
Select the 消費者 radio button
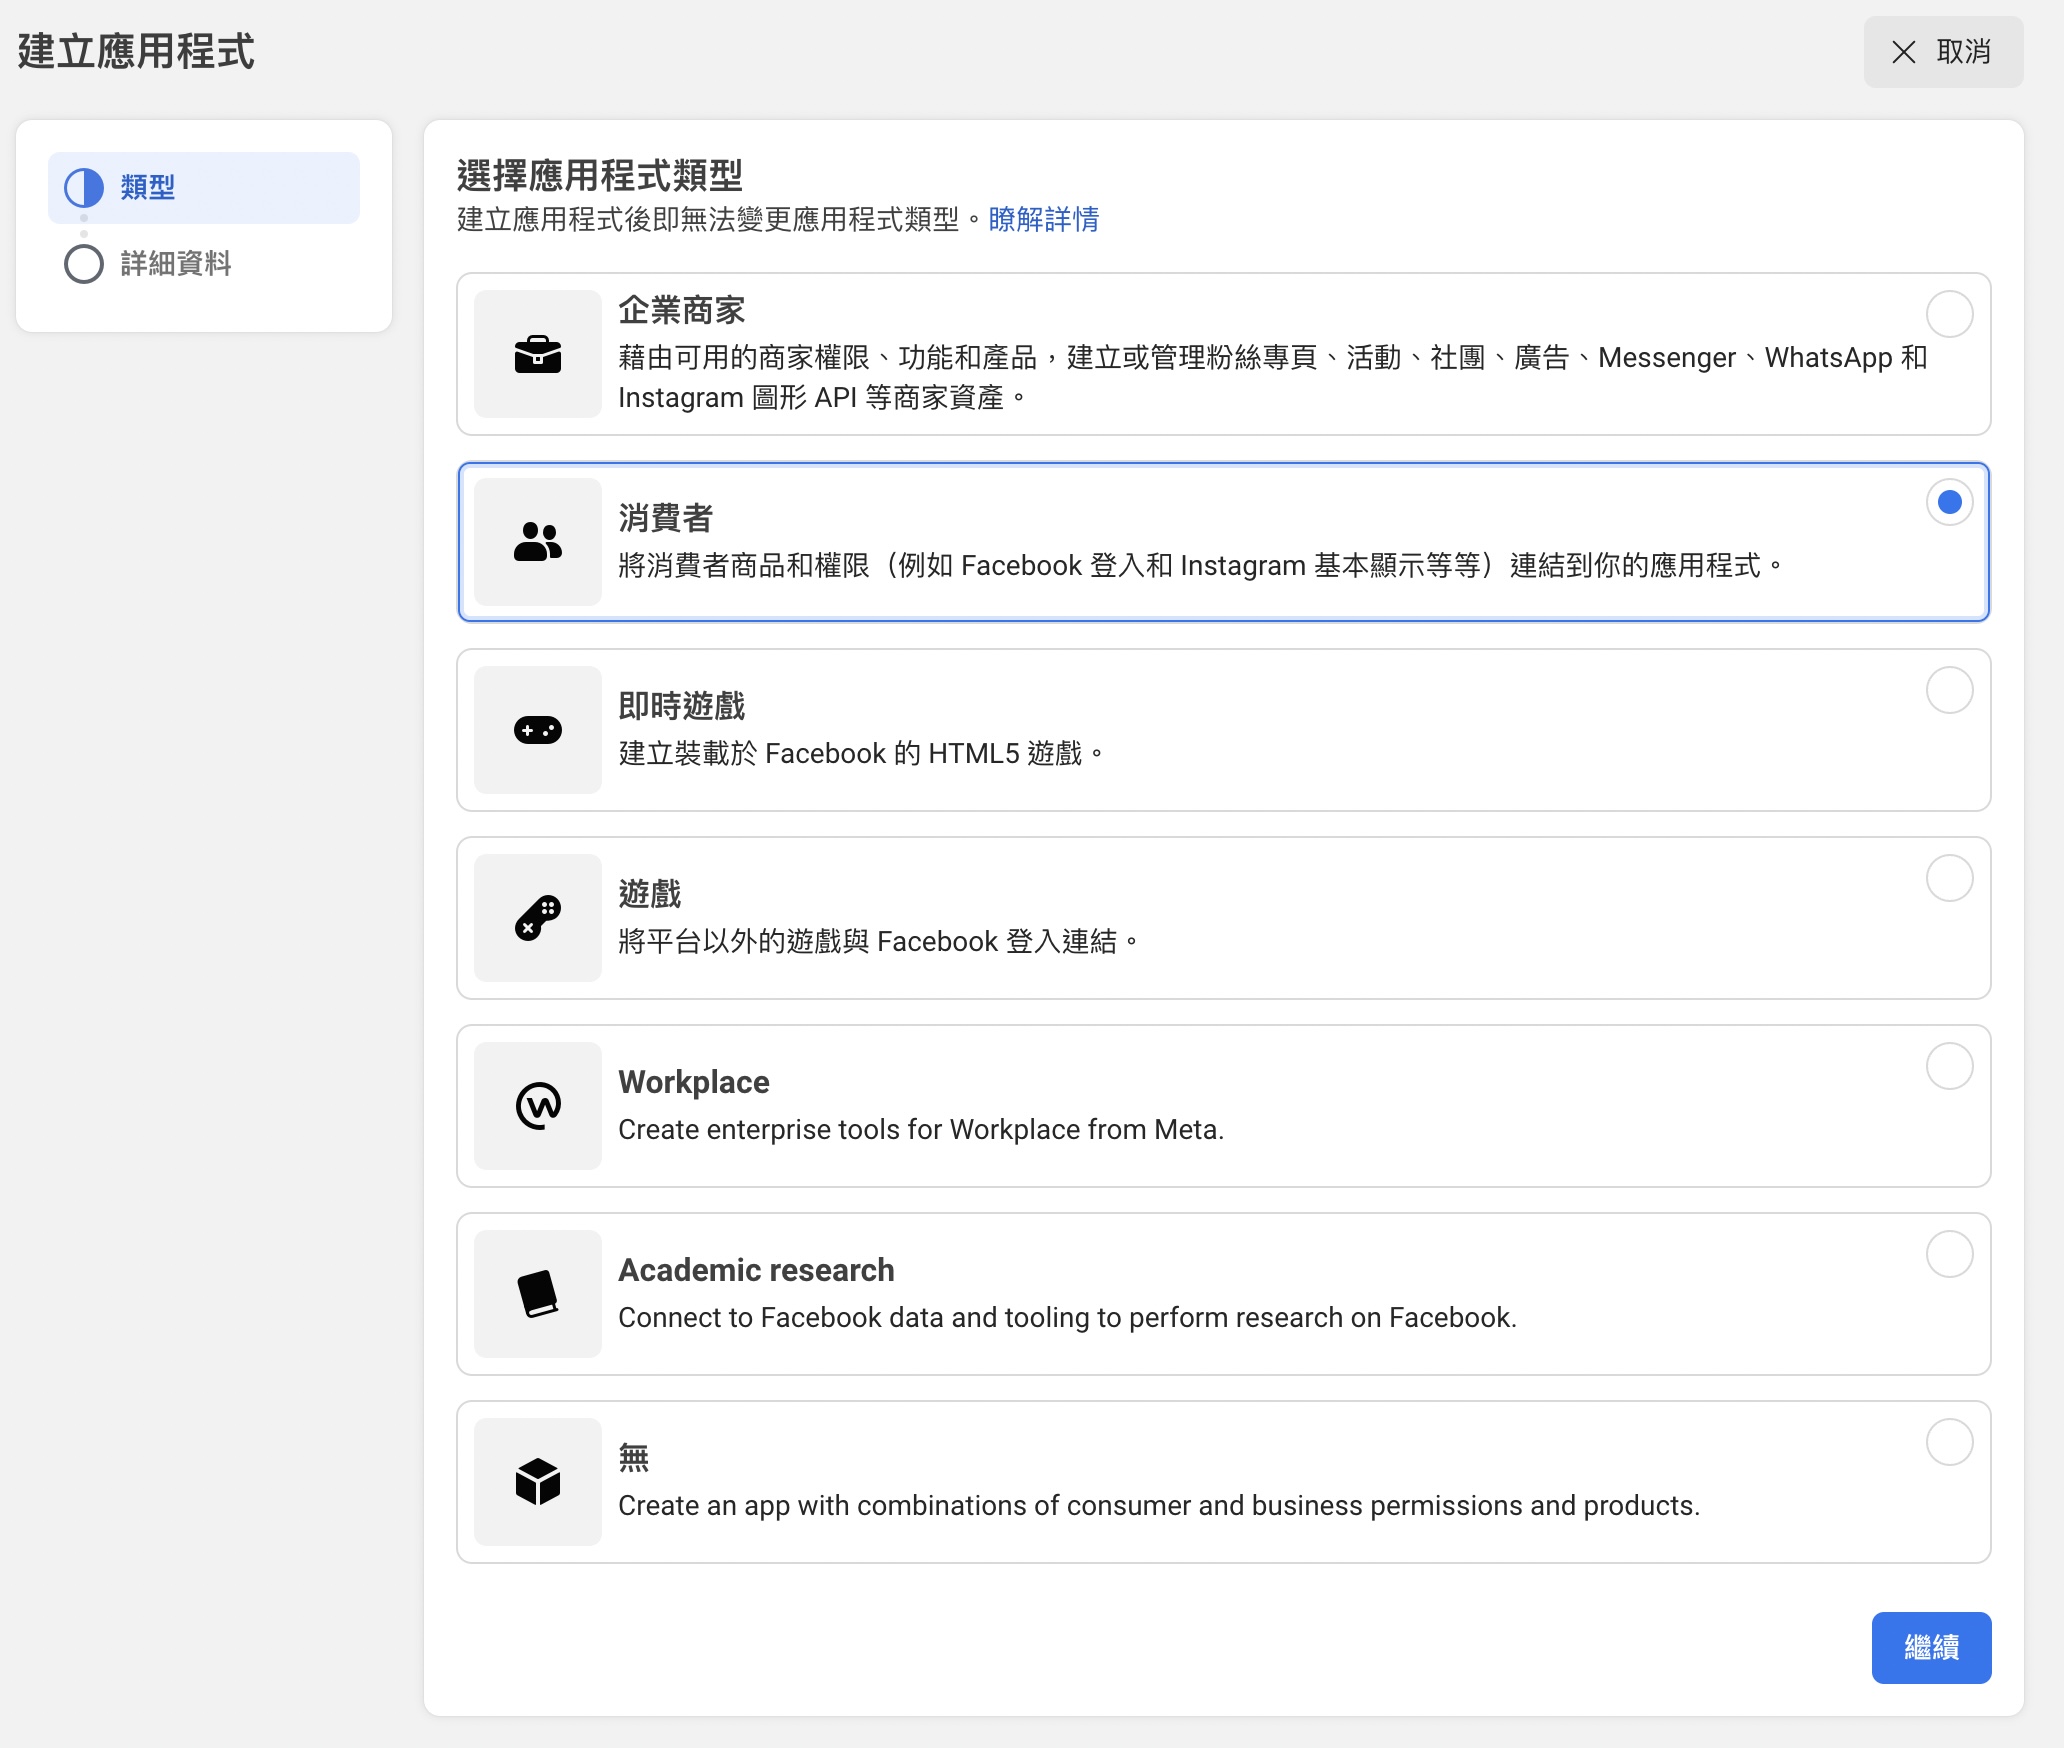click(1949, 502)
